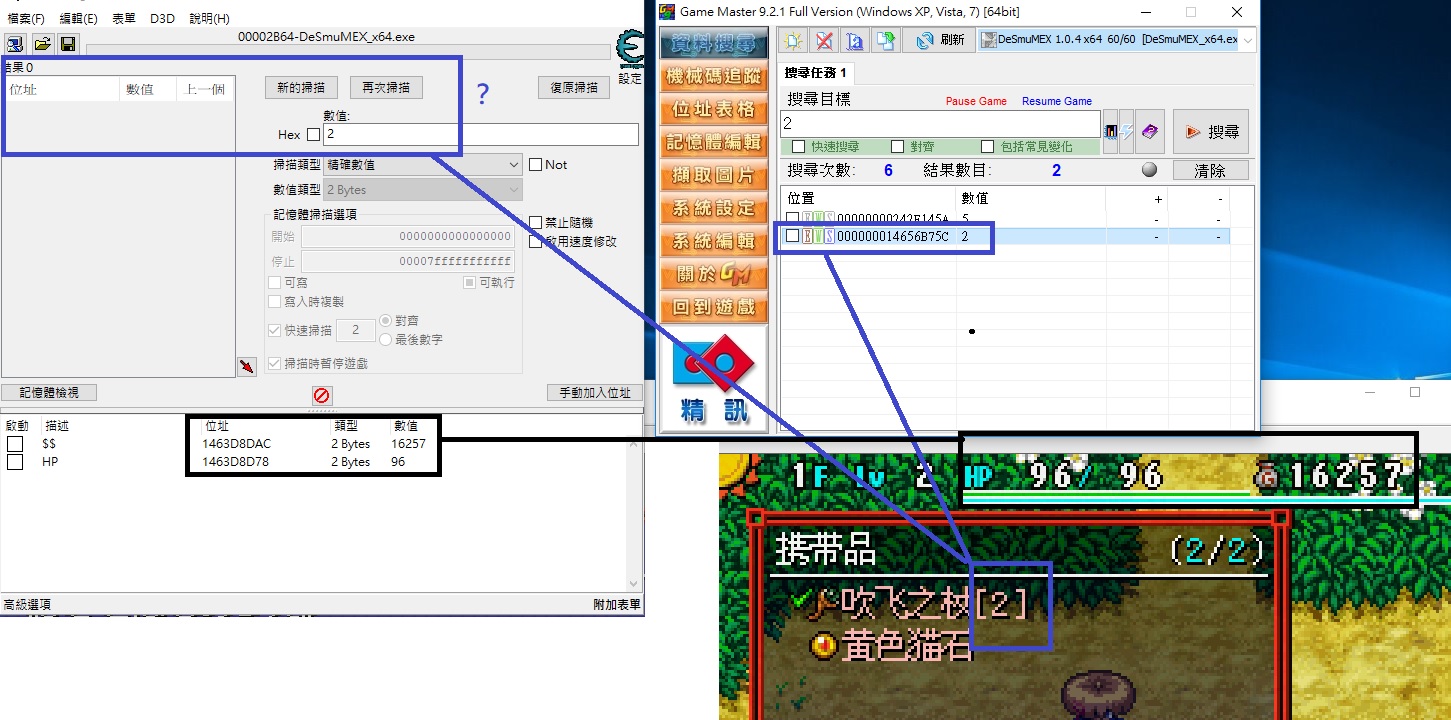Enable the 啟用速度修改 checkbox
1451x720 pixels.
pyautogui.click(x=536, y=241)
